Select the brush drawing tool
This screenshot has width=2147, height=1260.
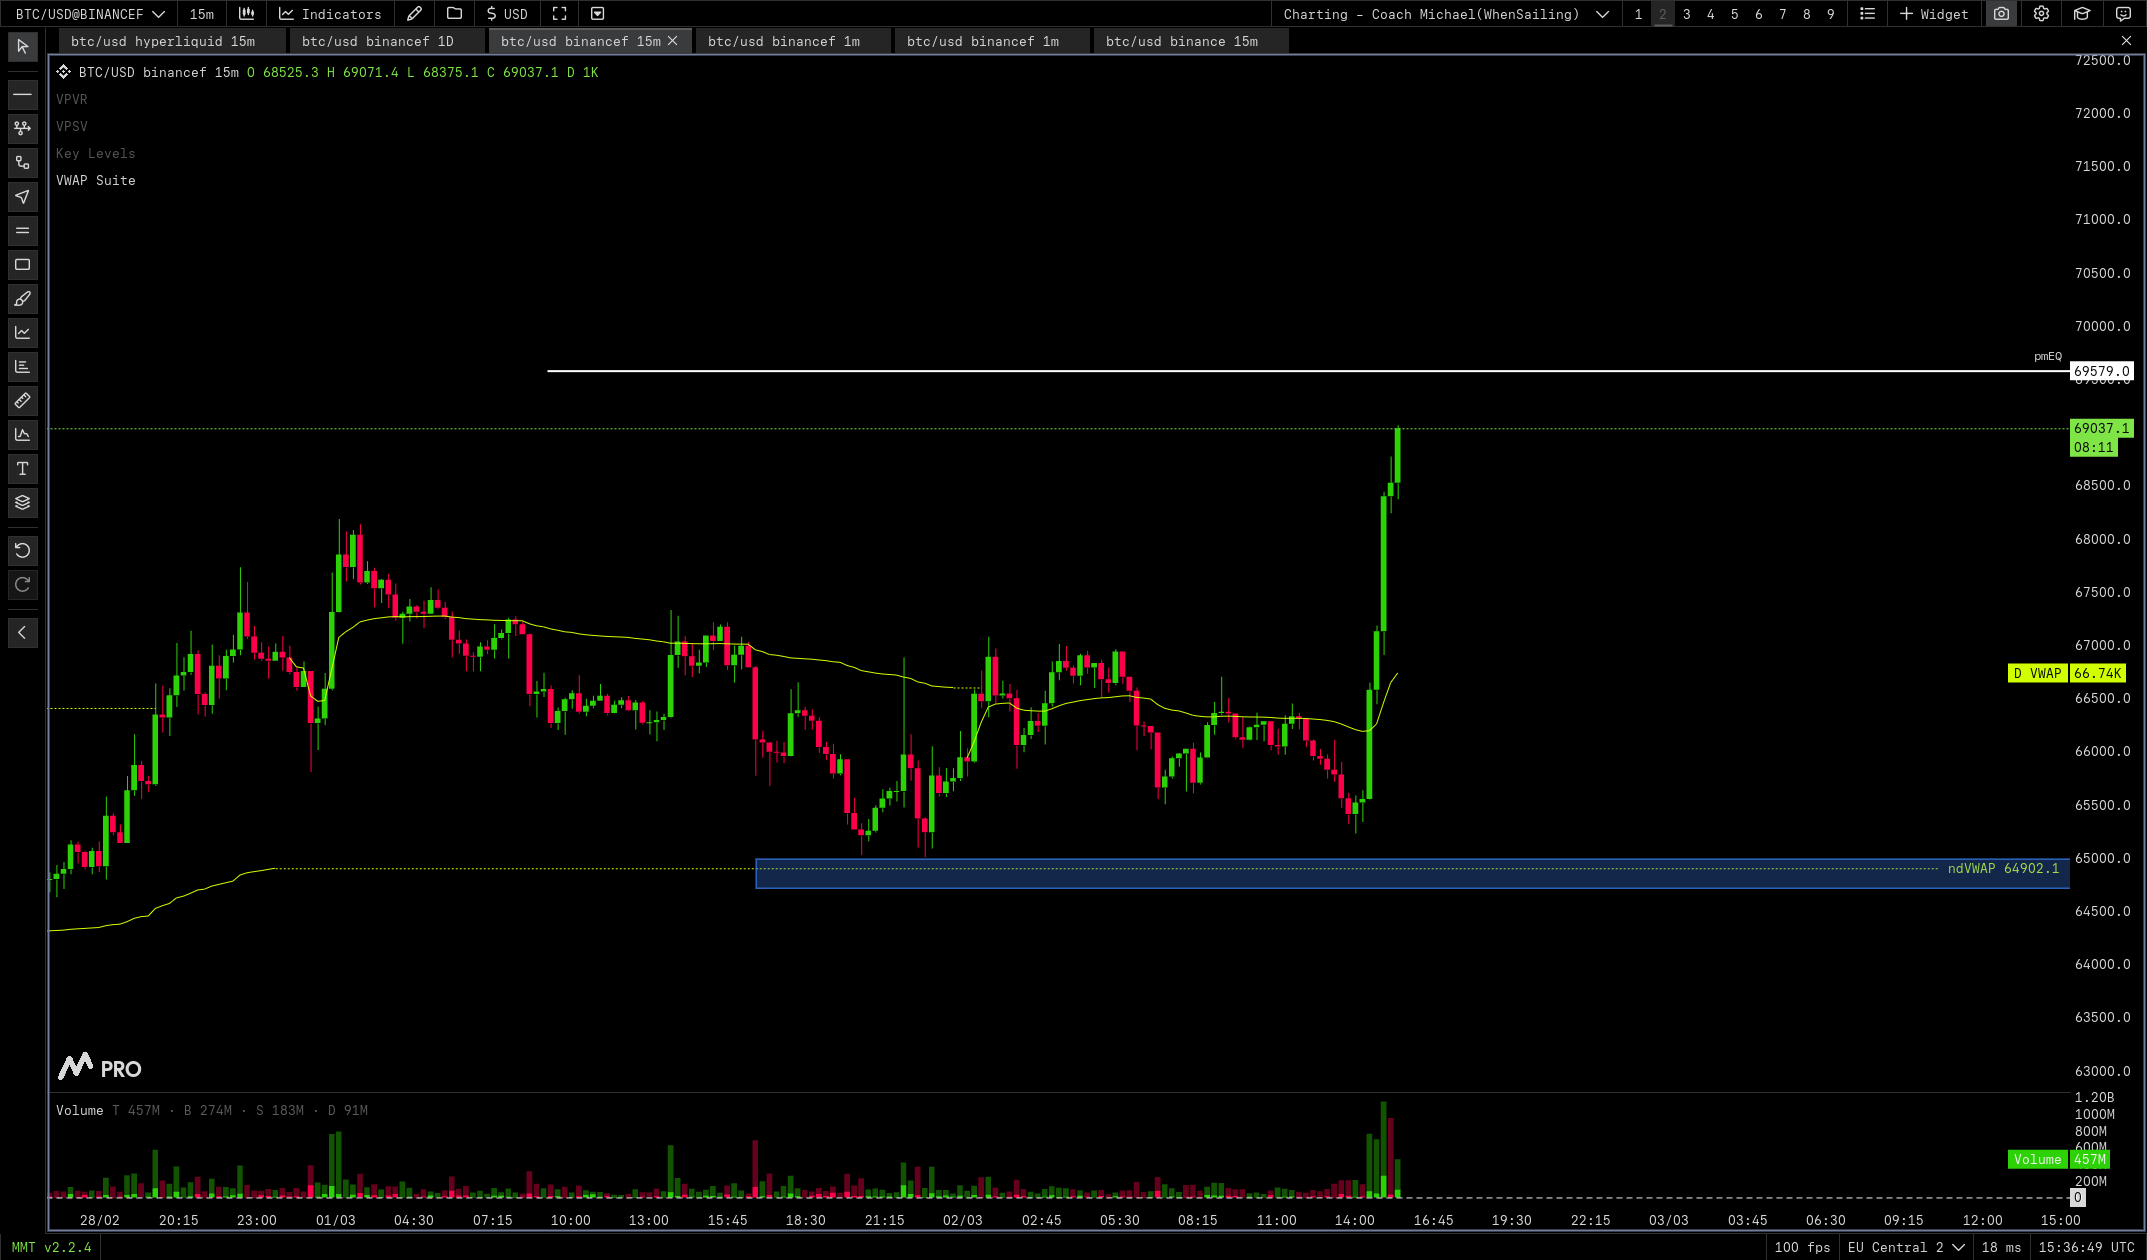click(22, 299)
